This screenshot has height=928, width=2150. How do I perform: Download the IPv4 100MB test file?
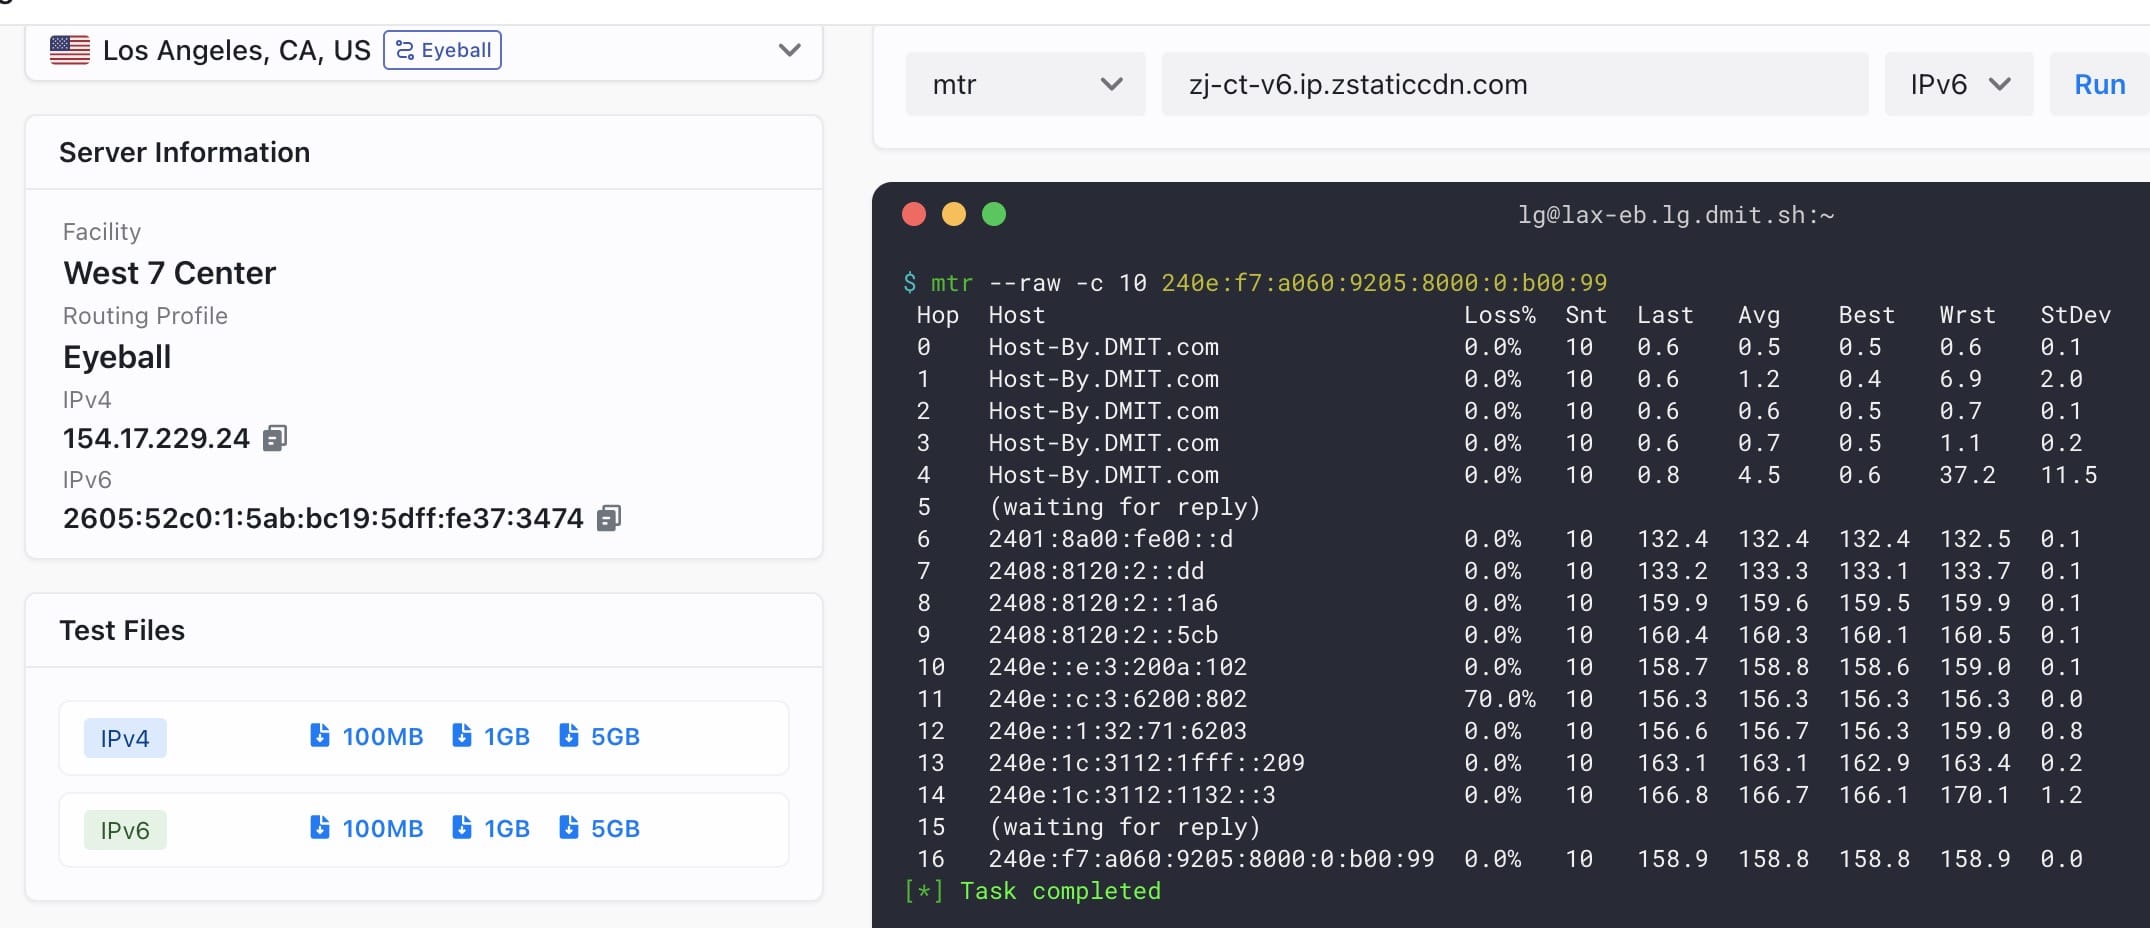tap(366, 737)
